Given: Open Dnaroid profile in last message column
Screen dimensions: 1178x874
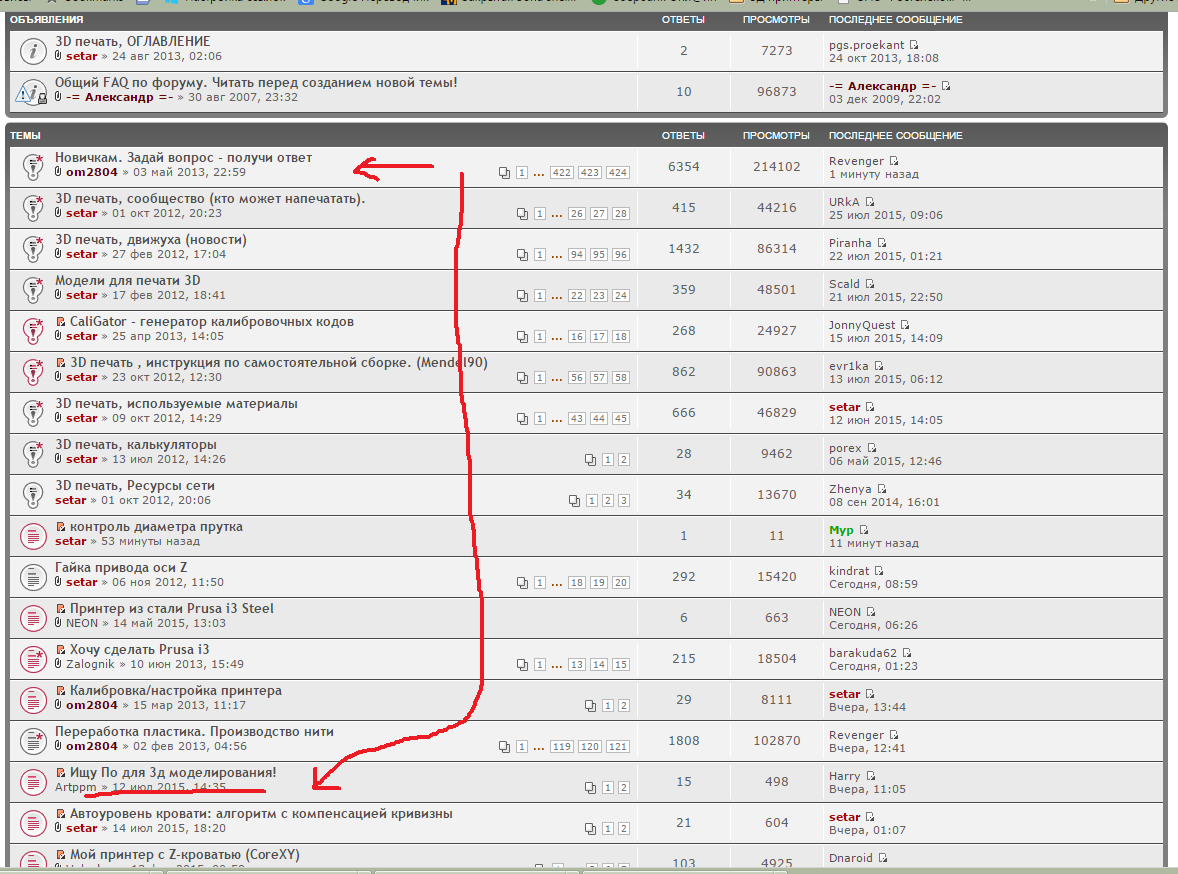Looking at the screenshot, I should coord(850,858).
